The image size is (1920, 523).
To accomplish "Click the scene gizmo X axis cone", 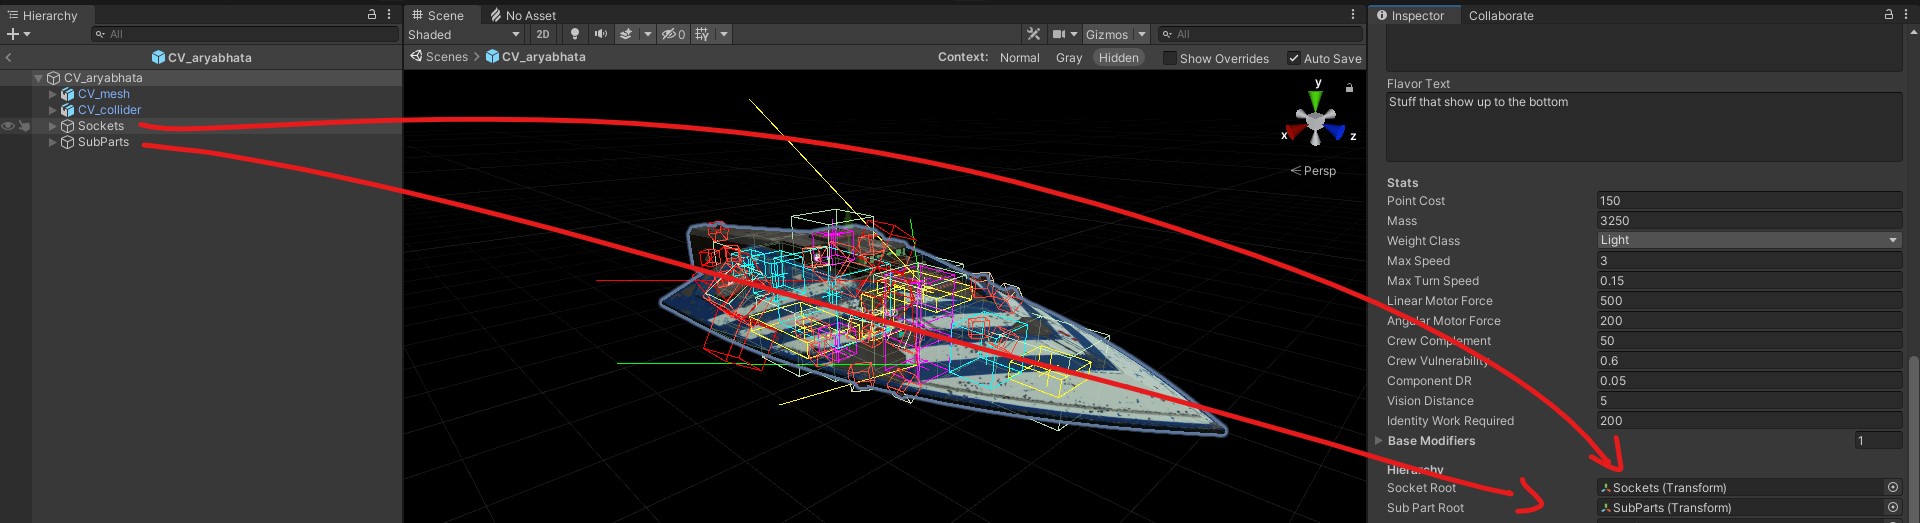I will [x=1295, y=132].
